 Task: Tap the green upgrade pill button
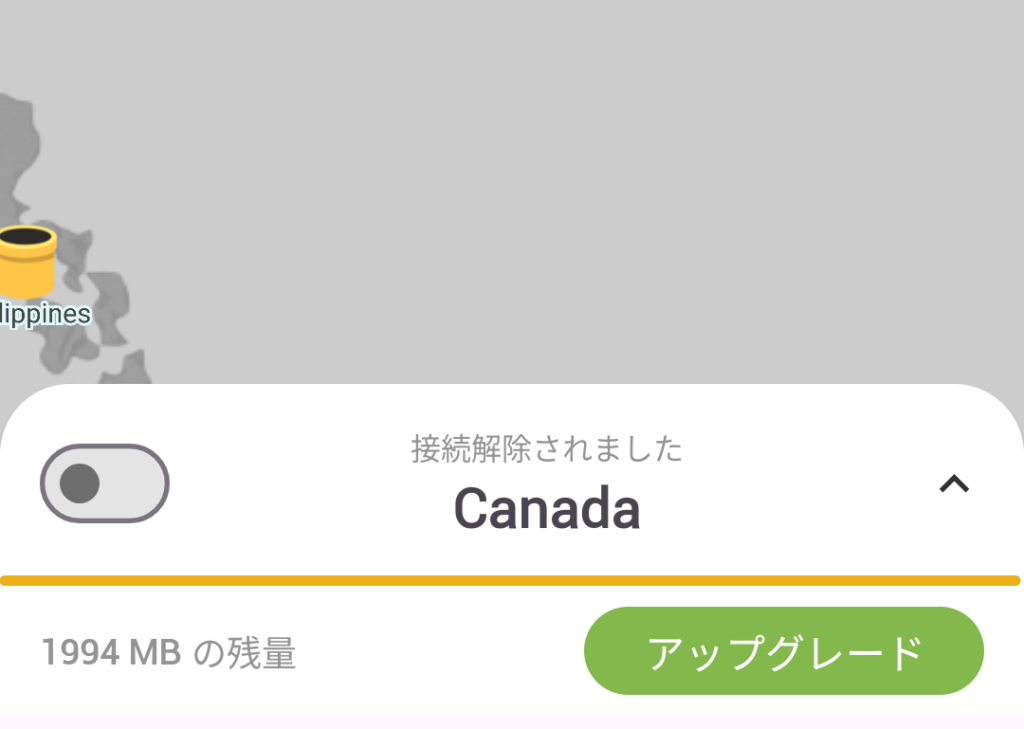click(x=784, y=651)
